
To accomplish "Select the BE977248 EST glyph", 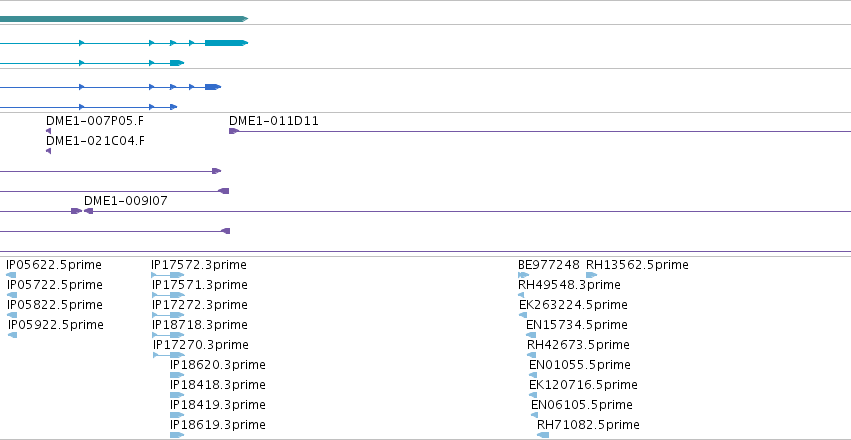I will pos(523,275).
